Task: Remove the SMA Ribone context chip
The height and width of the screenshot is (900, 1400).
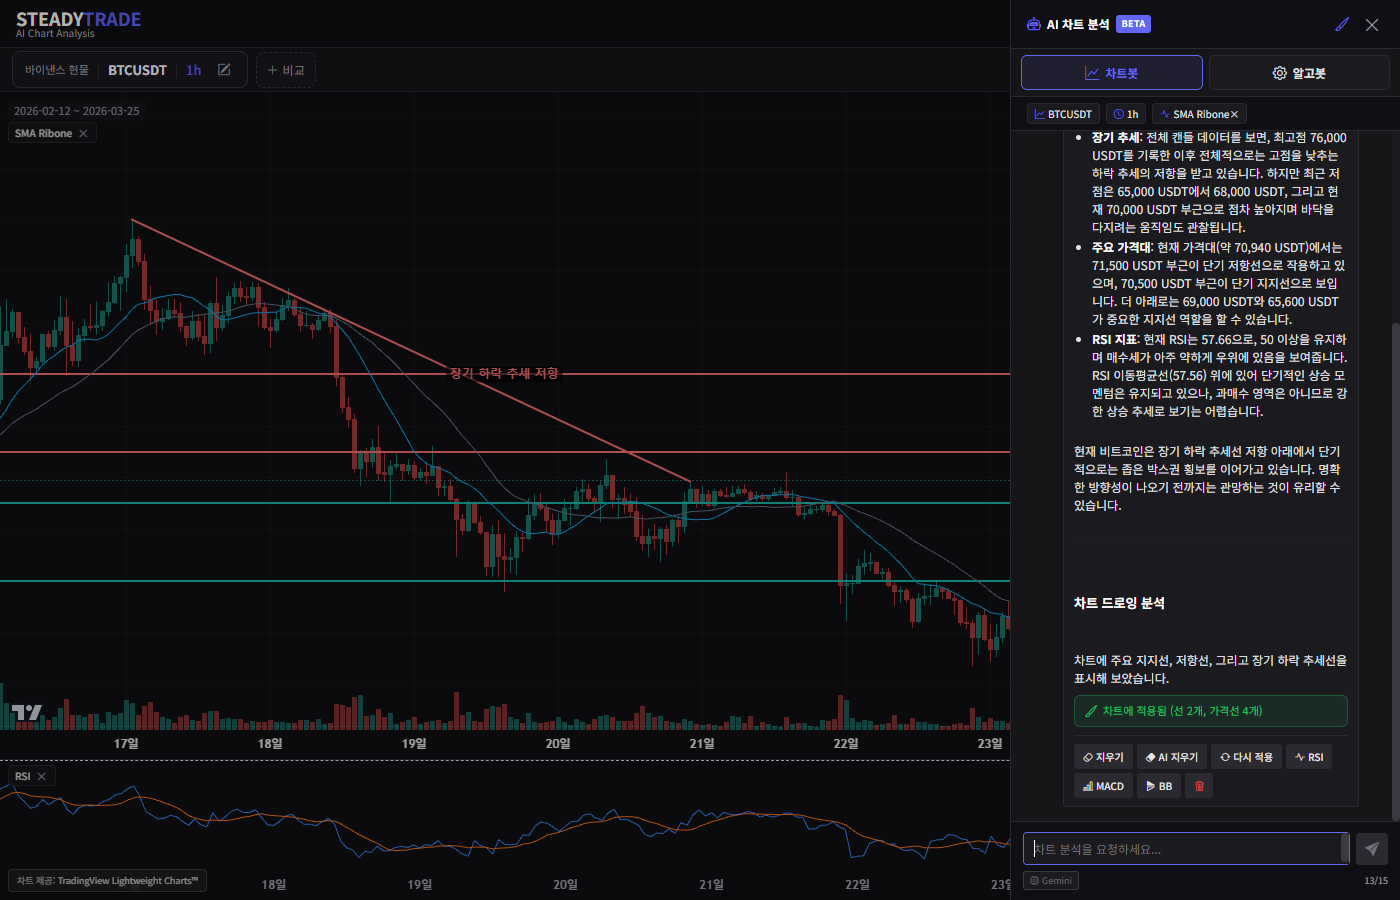Action: pyautogui.click(x=1234, y=115)
